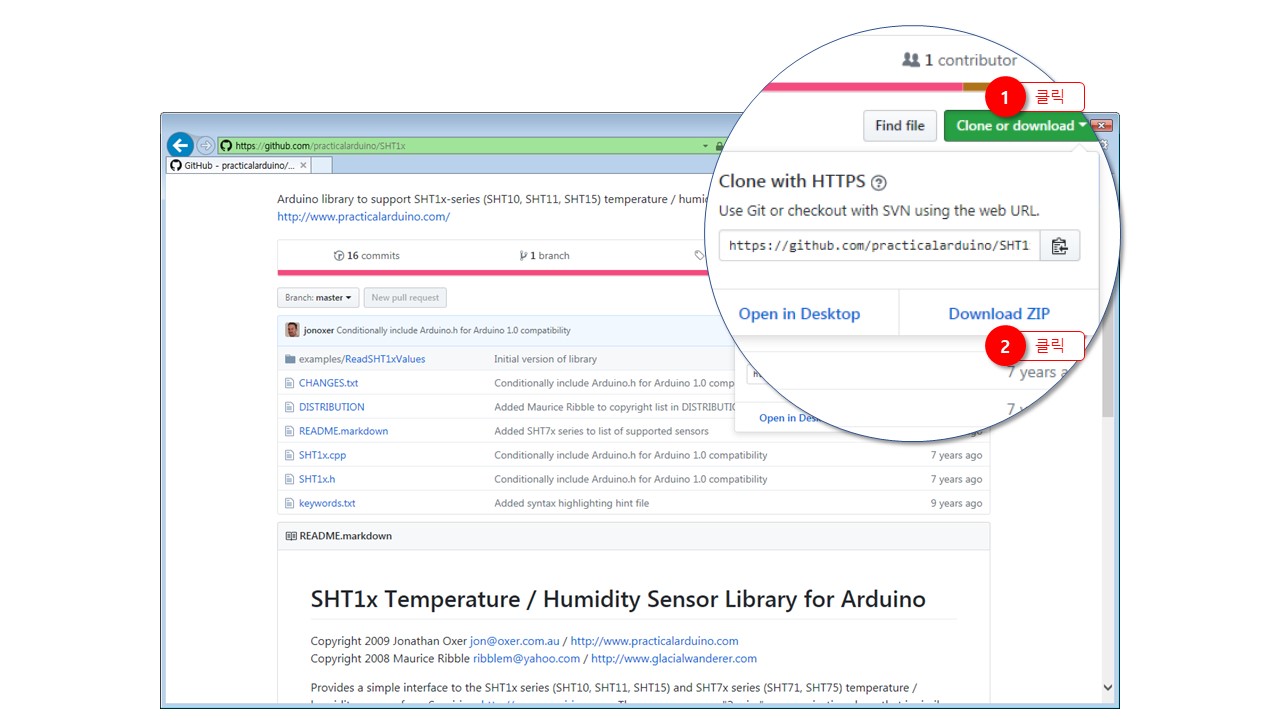Open the latest commit message beside jonoxer
1280x720 pixels.
pos(453,330)
